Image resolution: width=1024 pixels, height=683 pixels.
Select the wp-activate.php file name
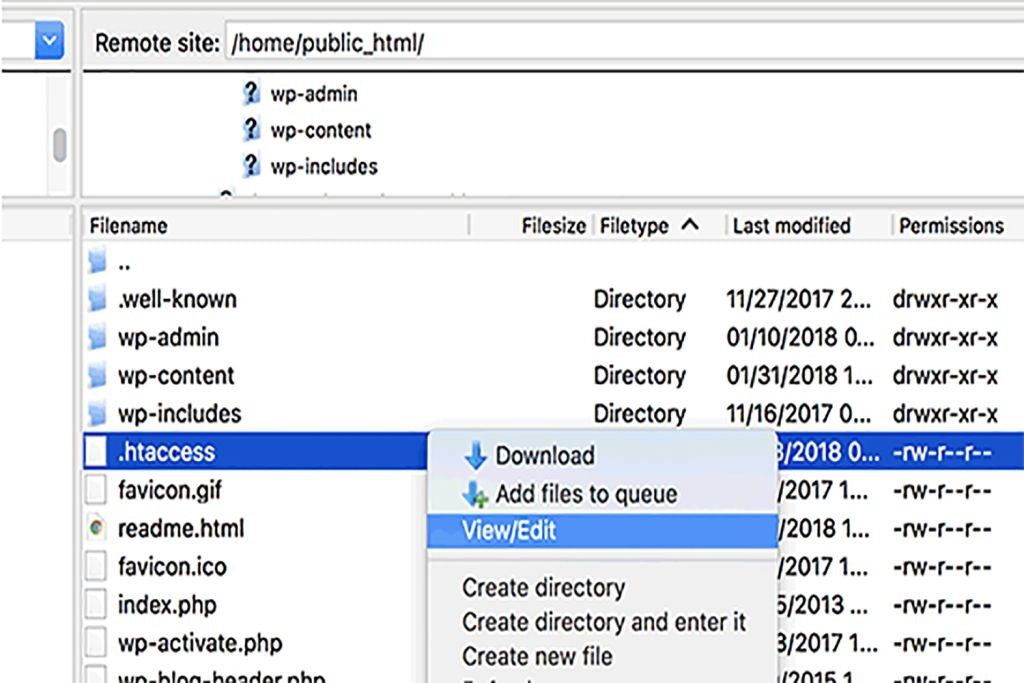click(200, 644)
